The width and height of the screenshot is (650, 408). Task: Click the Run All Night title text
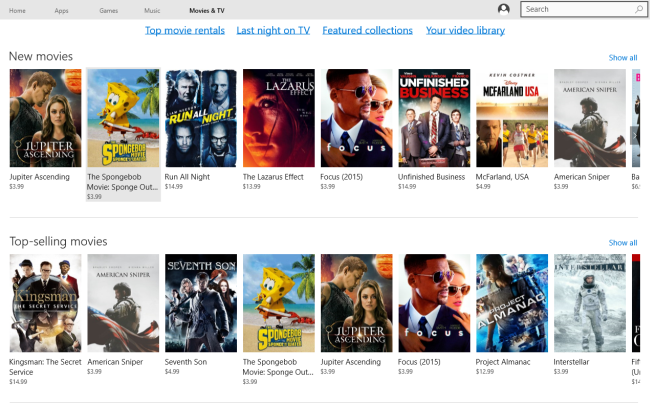pos(187,177)
